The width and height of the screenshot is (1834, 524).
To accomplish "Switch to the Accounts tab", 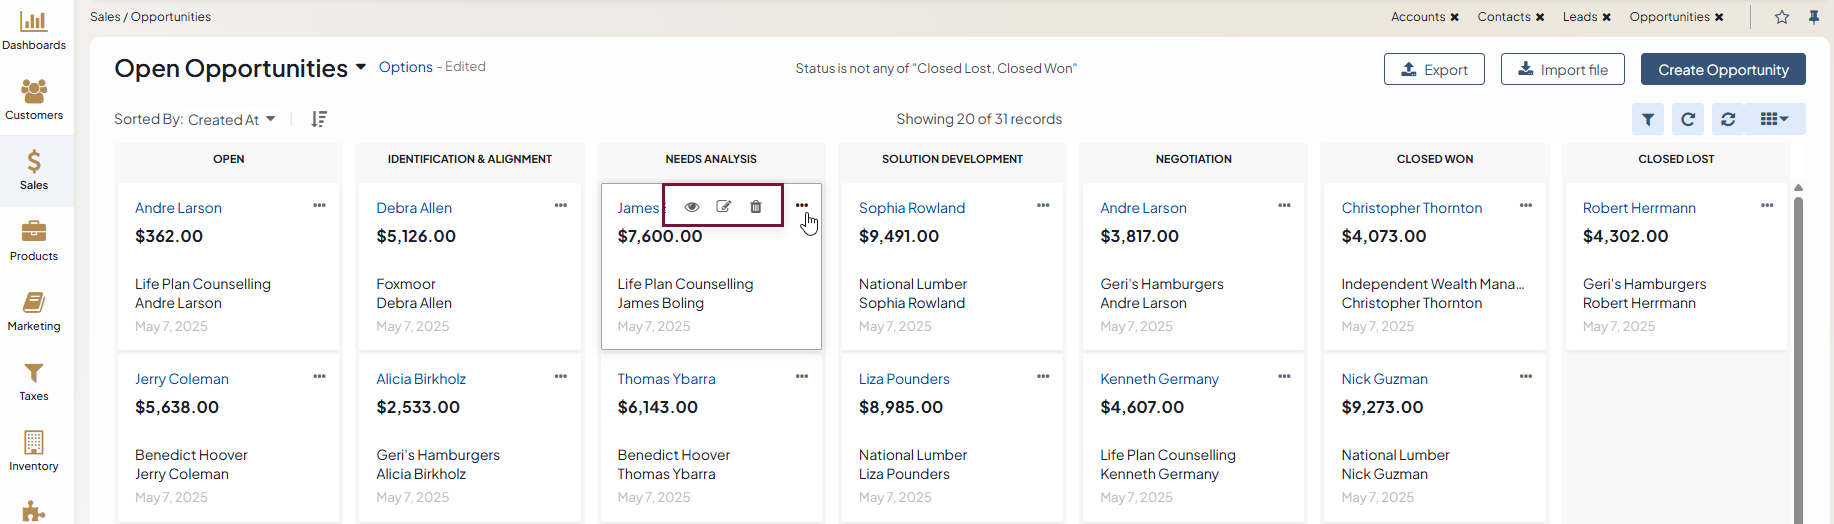I will (x=1417, y=17).
